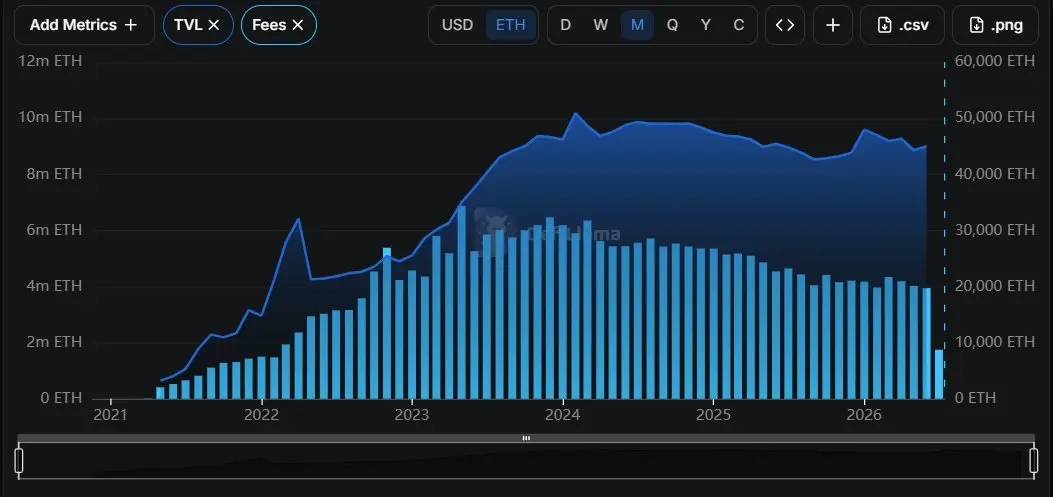Download chart image as .png

point(997,25)
